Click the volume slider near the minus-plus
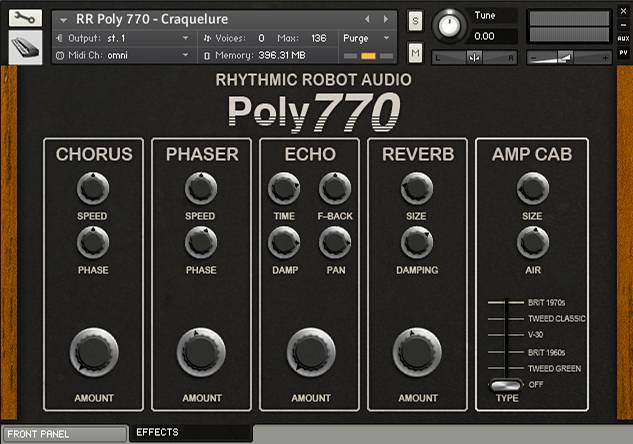Viewport: 633px width, 444px height. [x=569, y=58]
